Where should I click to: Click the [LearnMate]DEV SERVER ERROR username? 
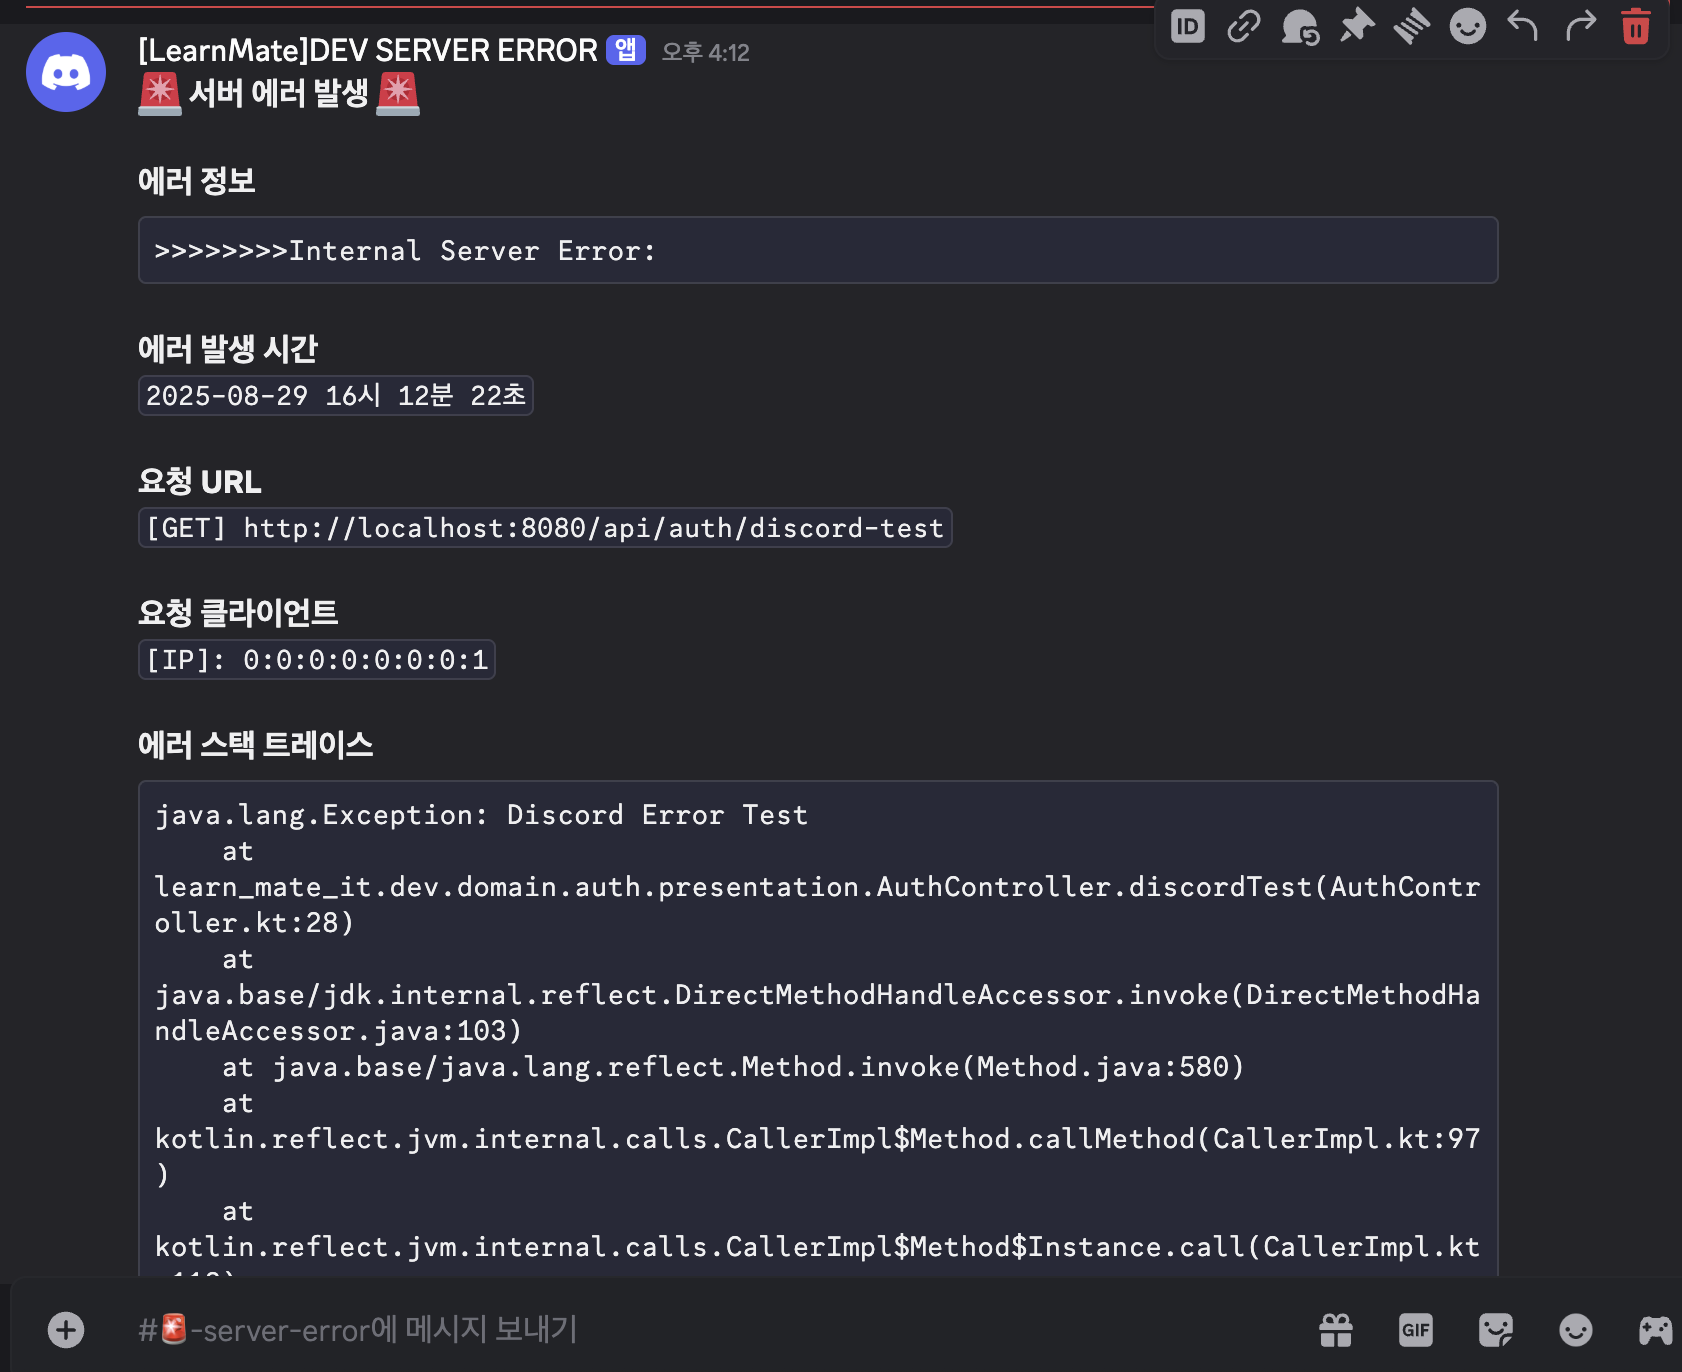pos(367,50)
